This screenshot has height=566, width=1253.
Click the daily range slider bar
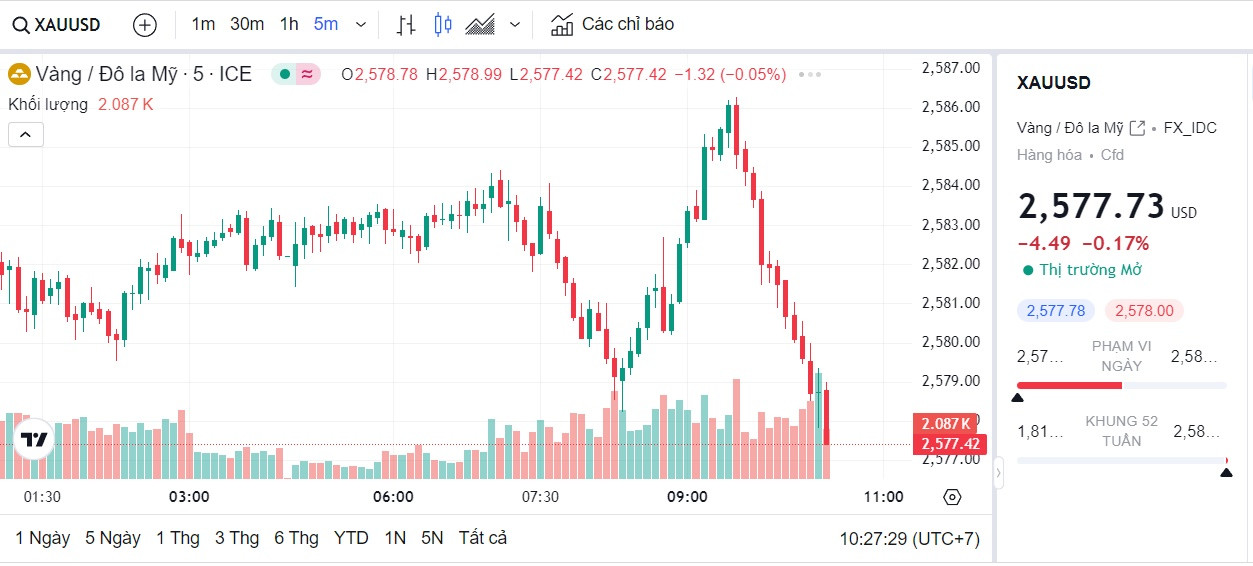pos(1121,385)
